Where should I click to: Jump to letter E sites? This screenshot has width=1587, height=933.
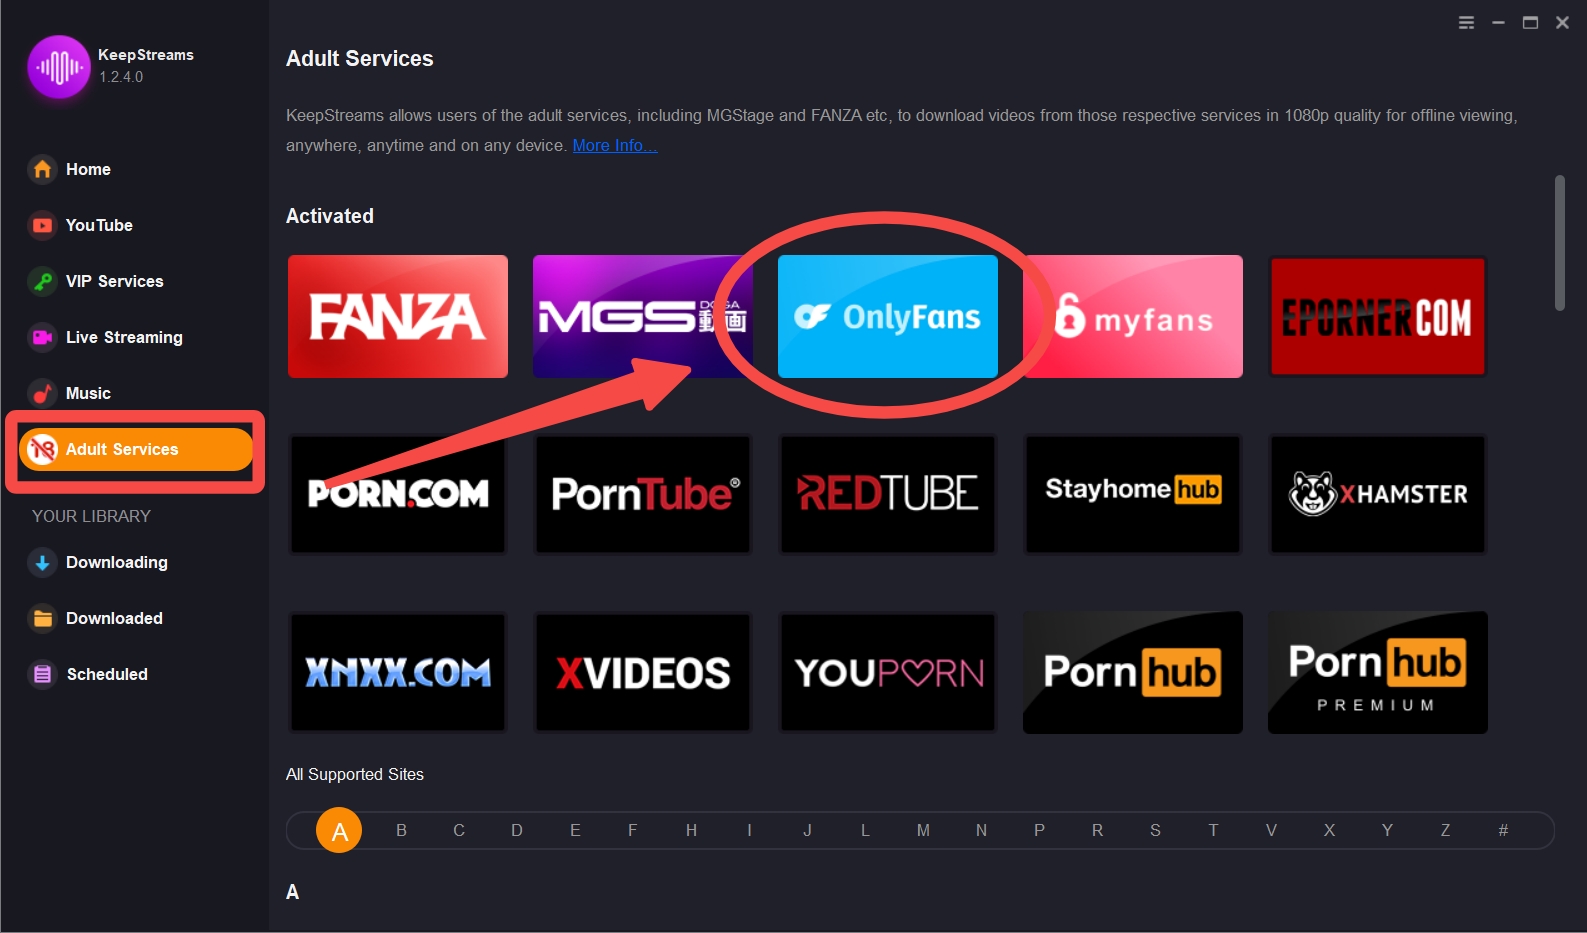pyautogui.click(x=575, y=830)
